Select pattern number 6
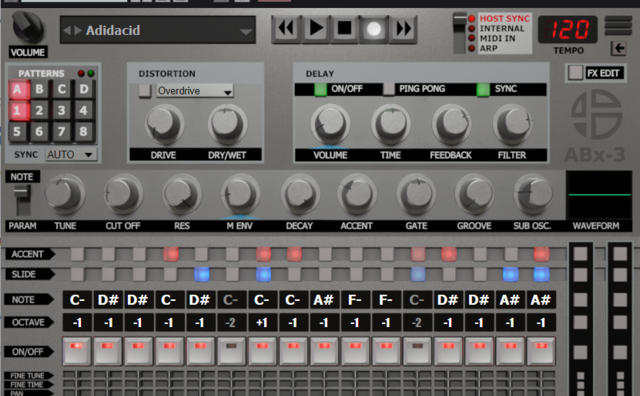 (x=40, y=132)
